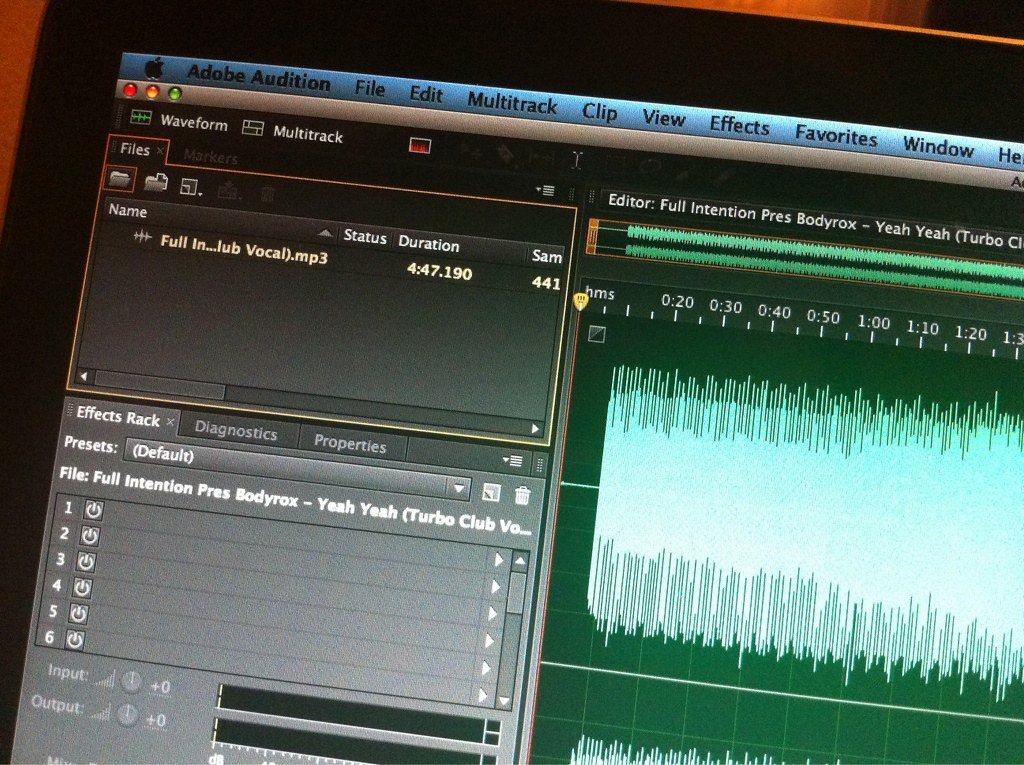Toggle power for effect slot 5
This screenshot has height=765, width=1024.
point(78,614)
